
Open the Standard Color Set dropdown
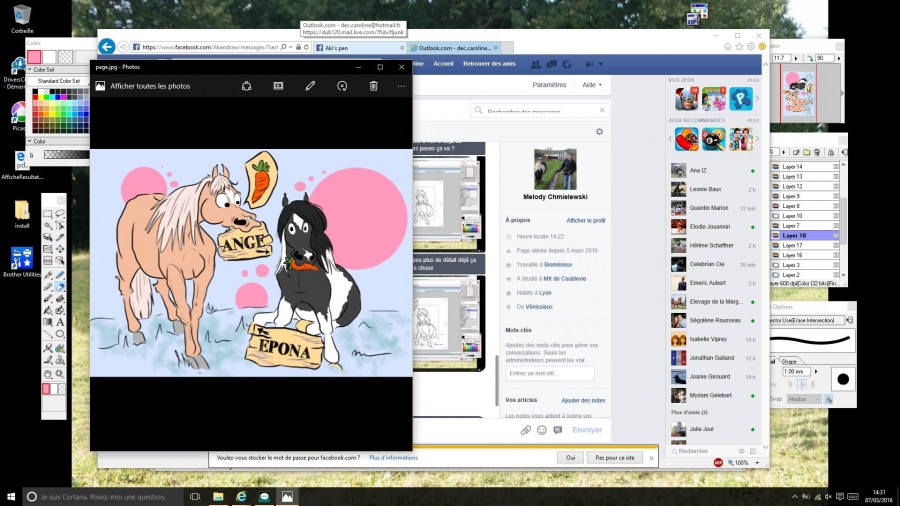tap(58, 81)
